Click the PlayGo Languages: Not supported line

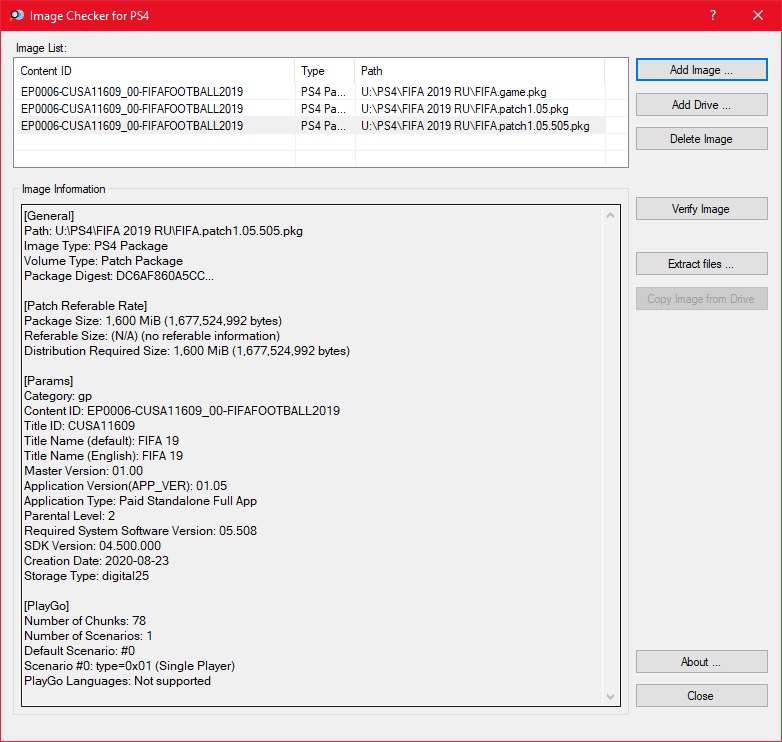tap(117, 681)
